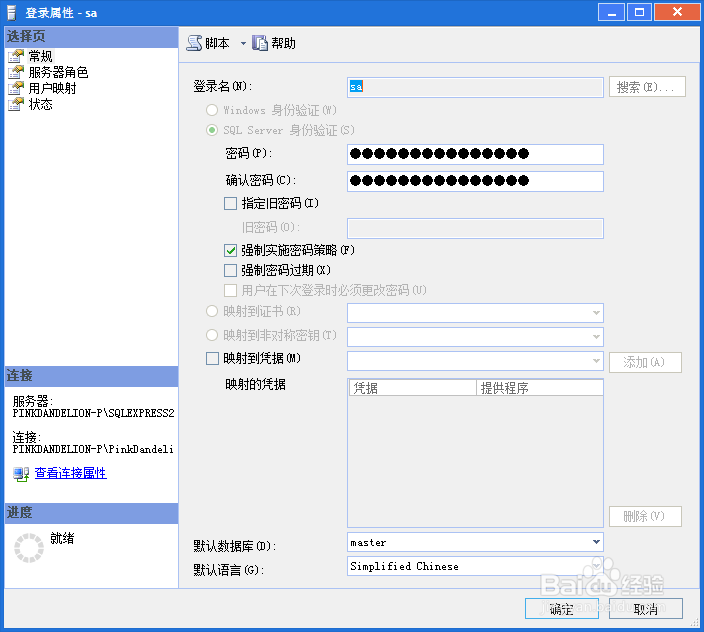This screenshot has width=704, height=632.
Task: Switch to the 用户映射 page
Action: pyautogui.click(x=53, y=88)
